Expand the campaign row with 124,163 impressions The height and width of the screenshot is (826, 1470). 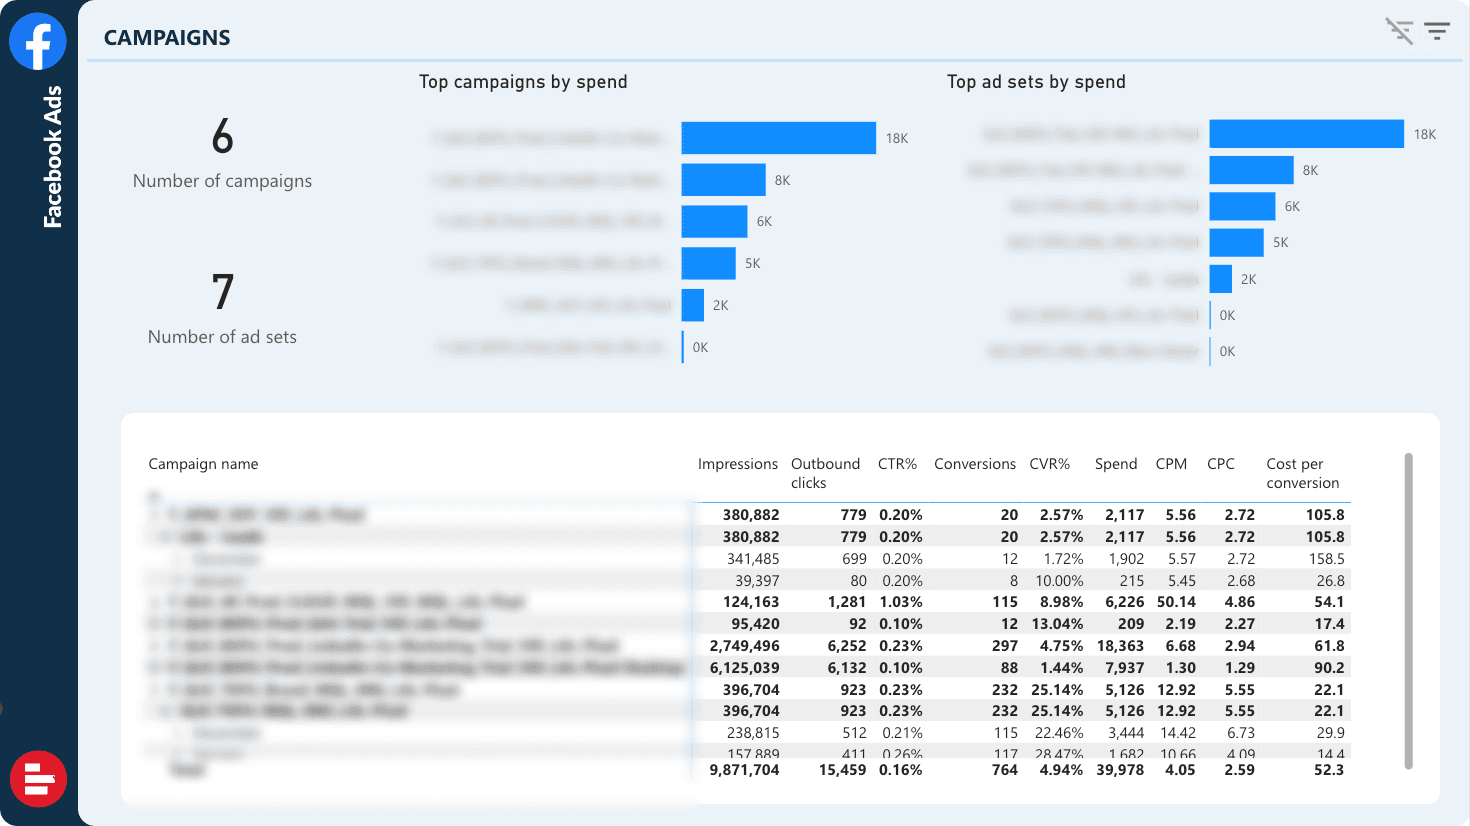coord(154,602)
